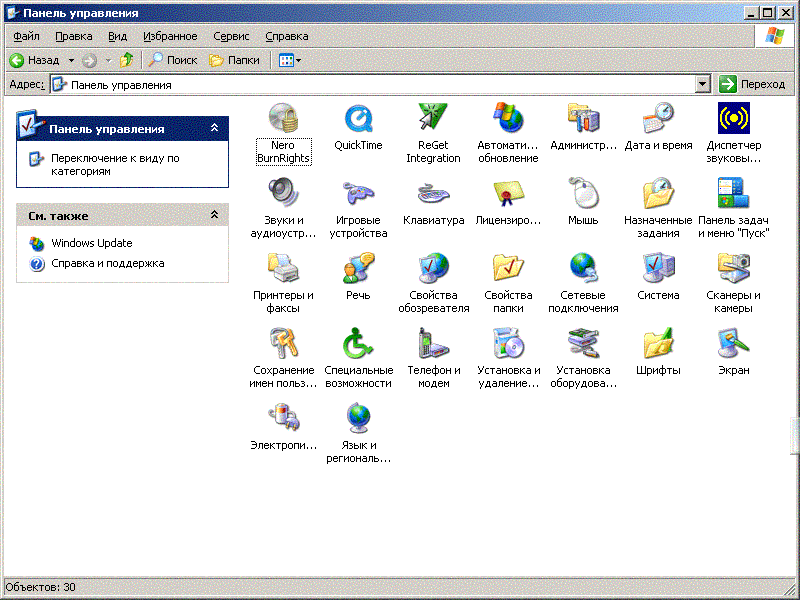The width and height of the screenshot is (800, 600).
Task: Click the Up folder toolbar button
Action: coord(126,60)
